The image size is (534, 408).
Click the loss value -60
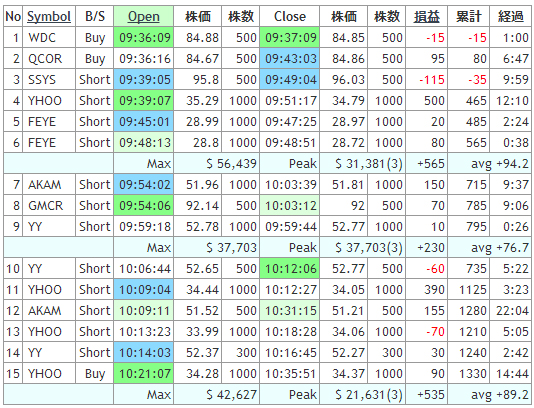(x=435, y=268)
